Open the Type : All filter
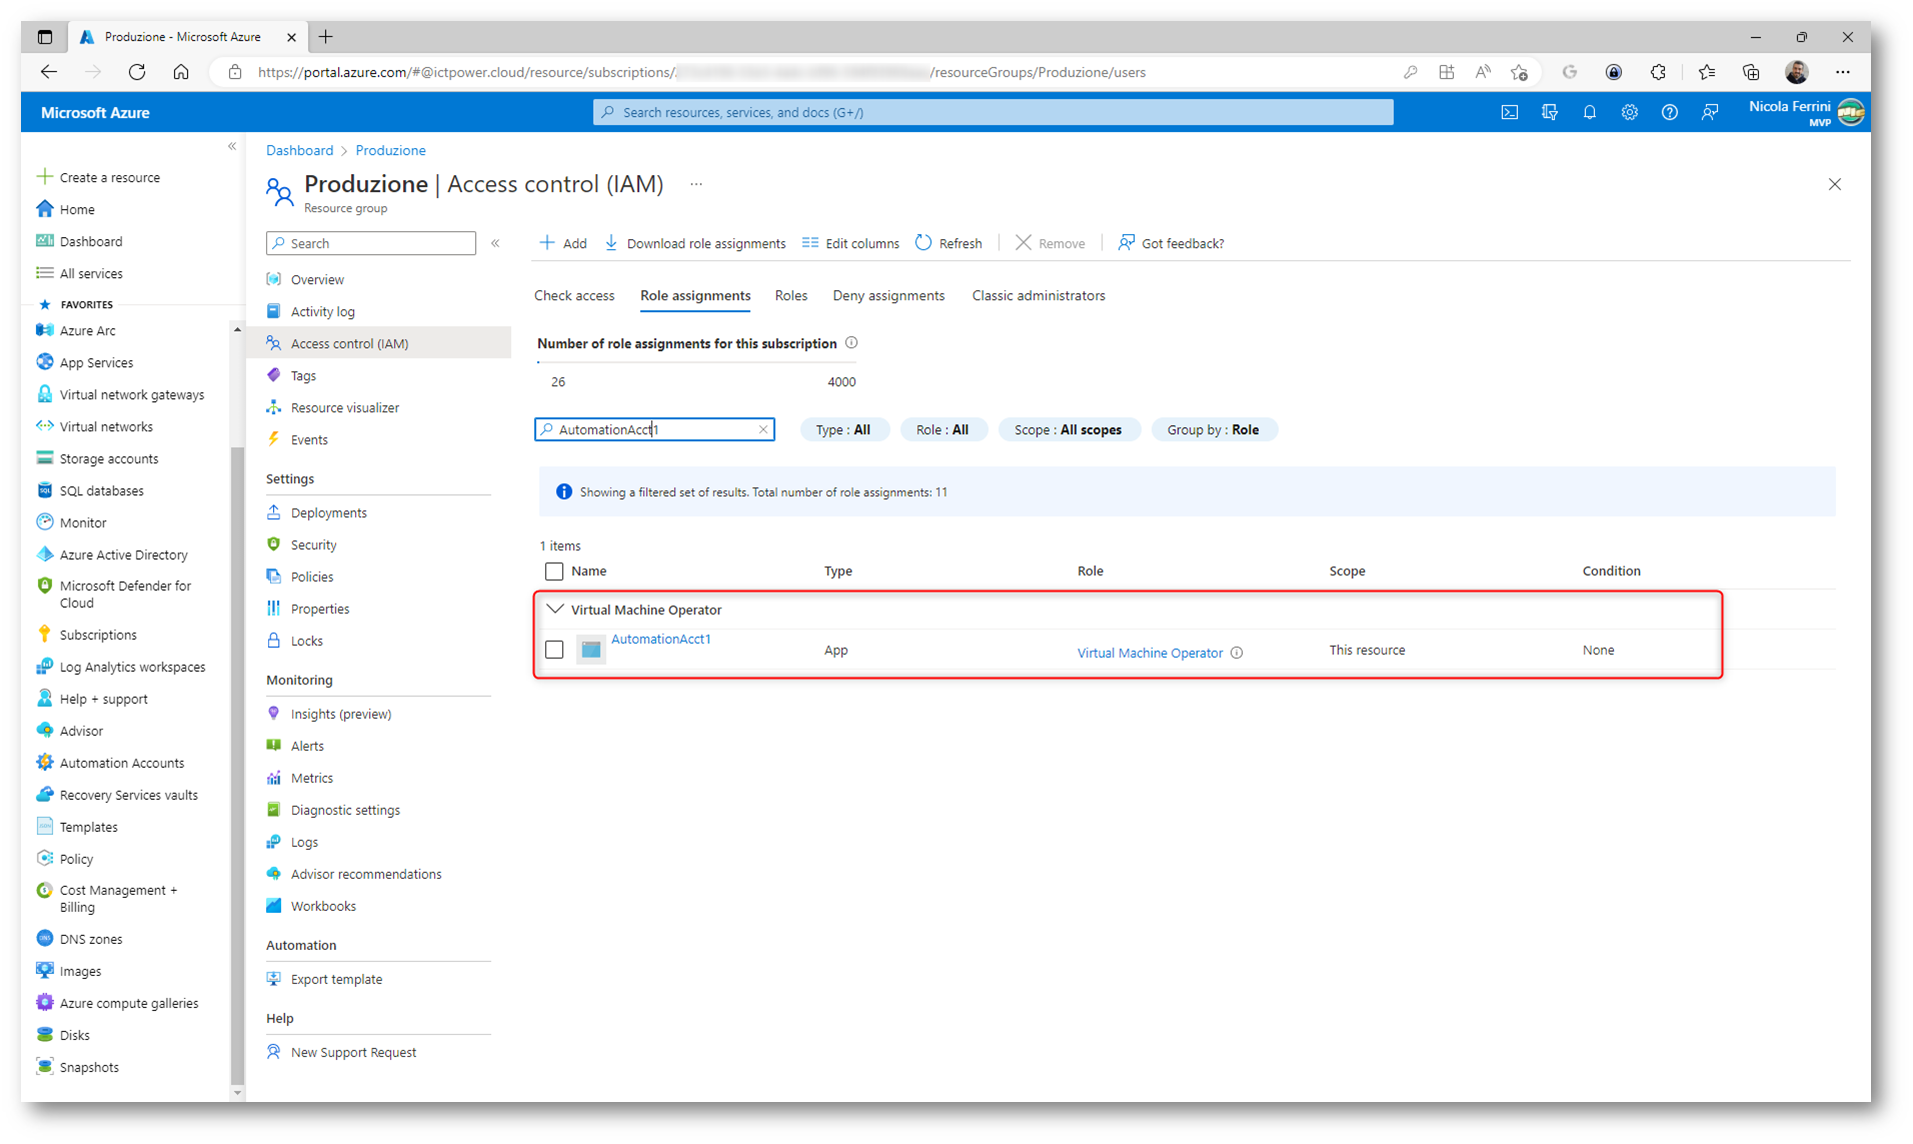This screenshot has height=1144, width=1913. pos(842,430)
